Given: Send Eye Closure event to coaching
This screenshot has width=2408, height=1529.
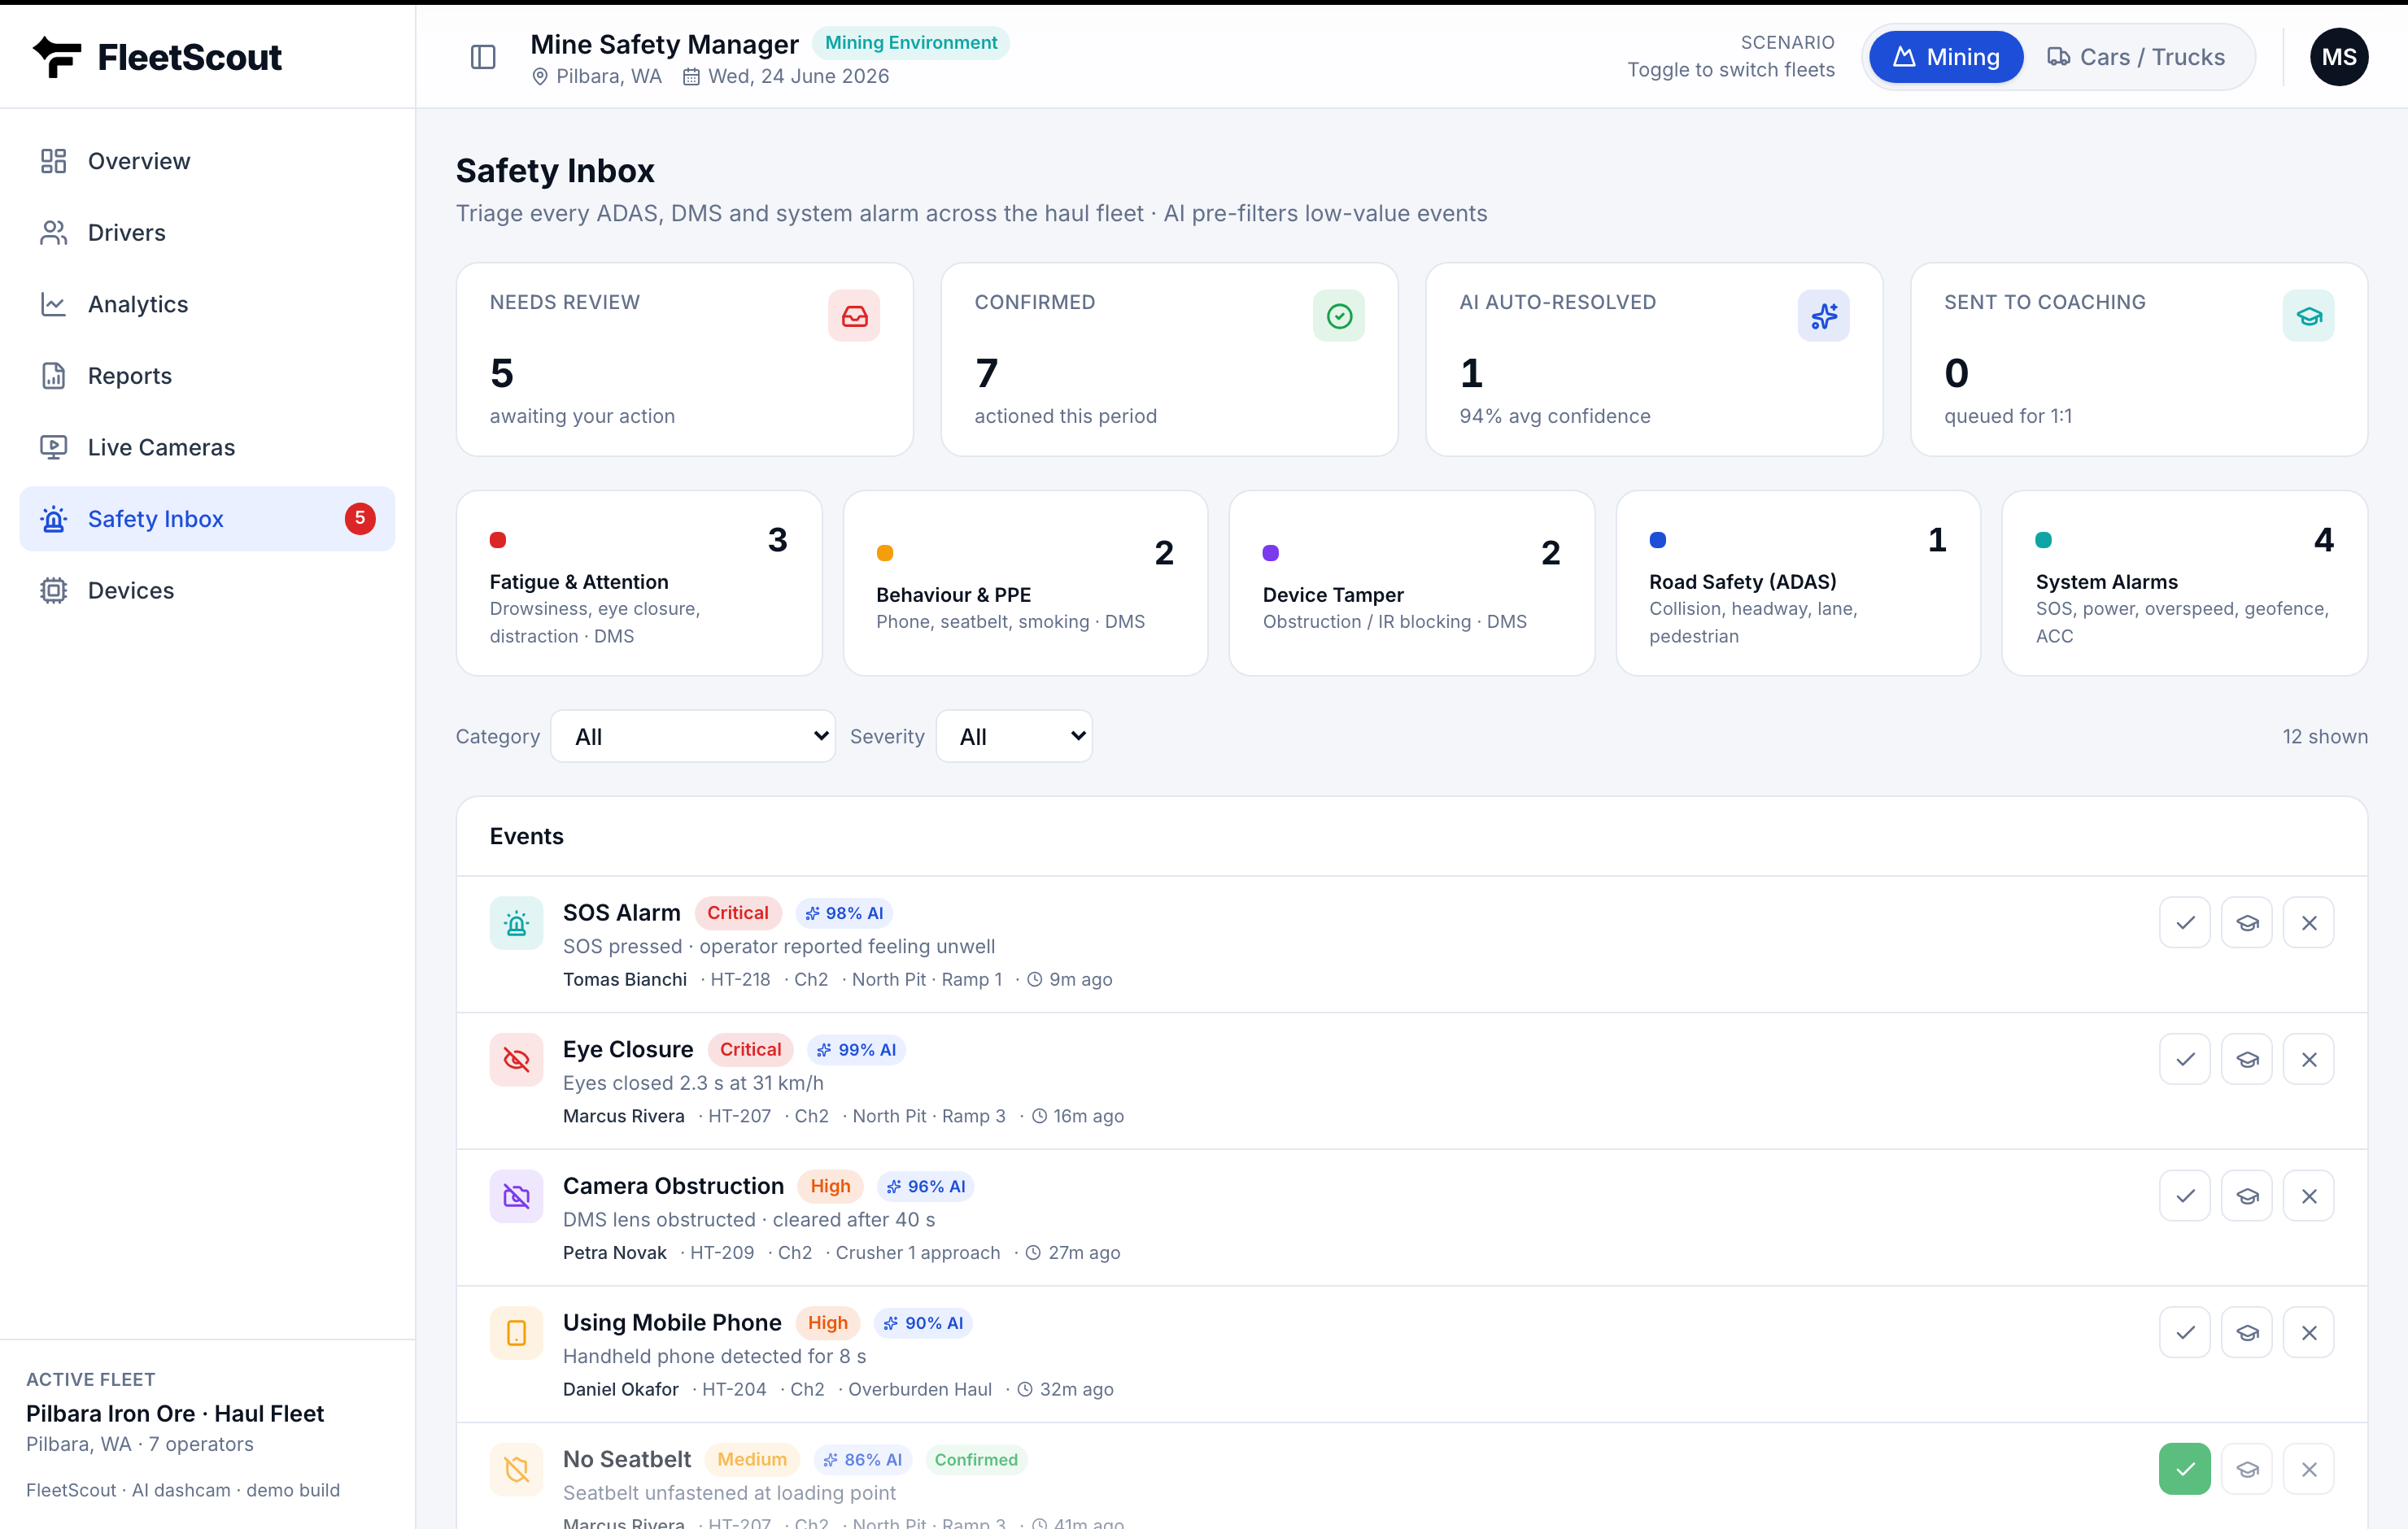Looking at the screenshot, I should coord(2246,1059).
